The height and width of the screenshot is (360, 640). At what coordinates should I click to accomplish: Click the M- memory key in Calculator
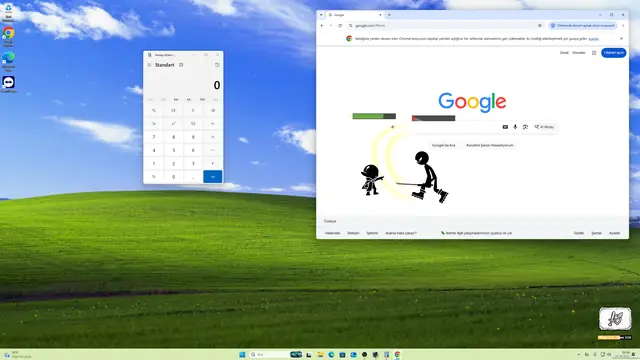[x=189, y=100]
